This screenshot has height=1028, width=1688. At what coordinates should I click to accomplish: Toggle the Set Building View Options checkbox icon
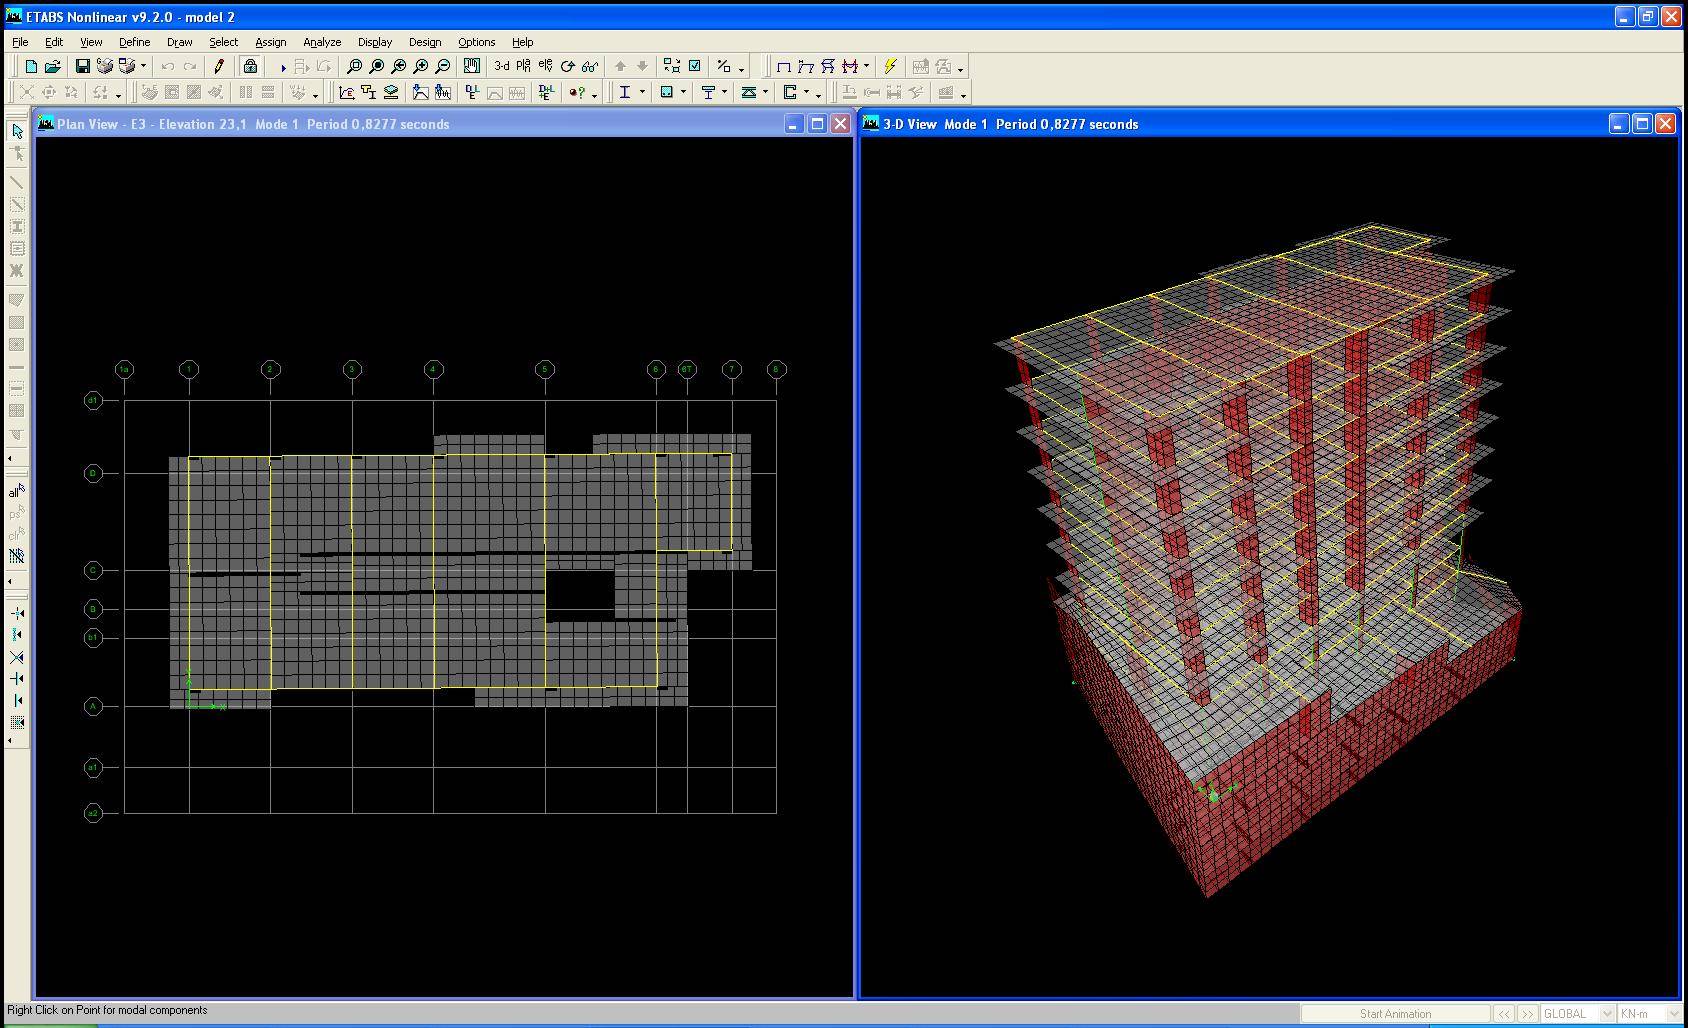[695, 67]
